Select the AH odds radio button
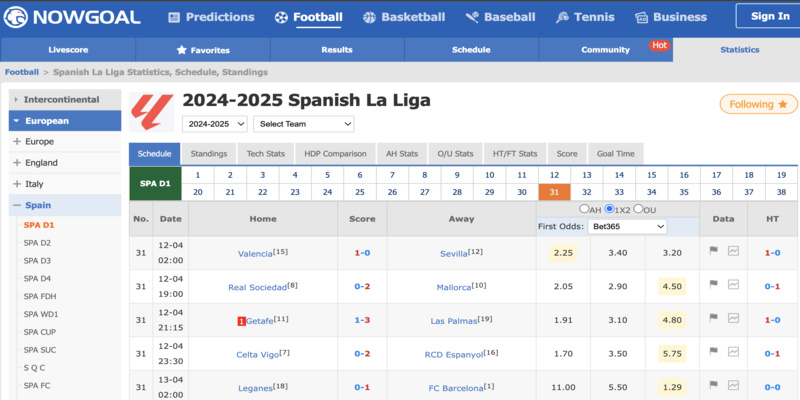Image resolution: width=800 pixels, height=400 pixels. coord(584,209)
